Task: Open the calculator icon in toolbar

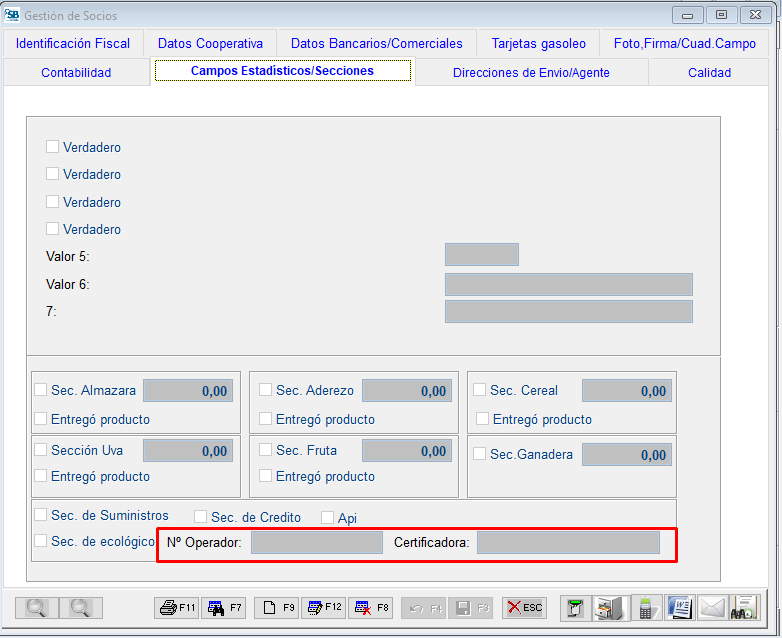Action: (x=646, y=607)
